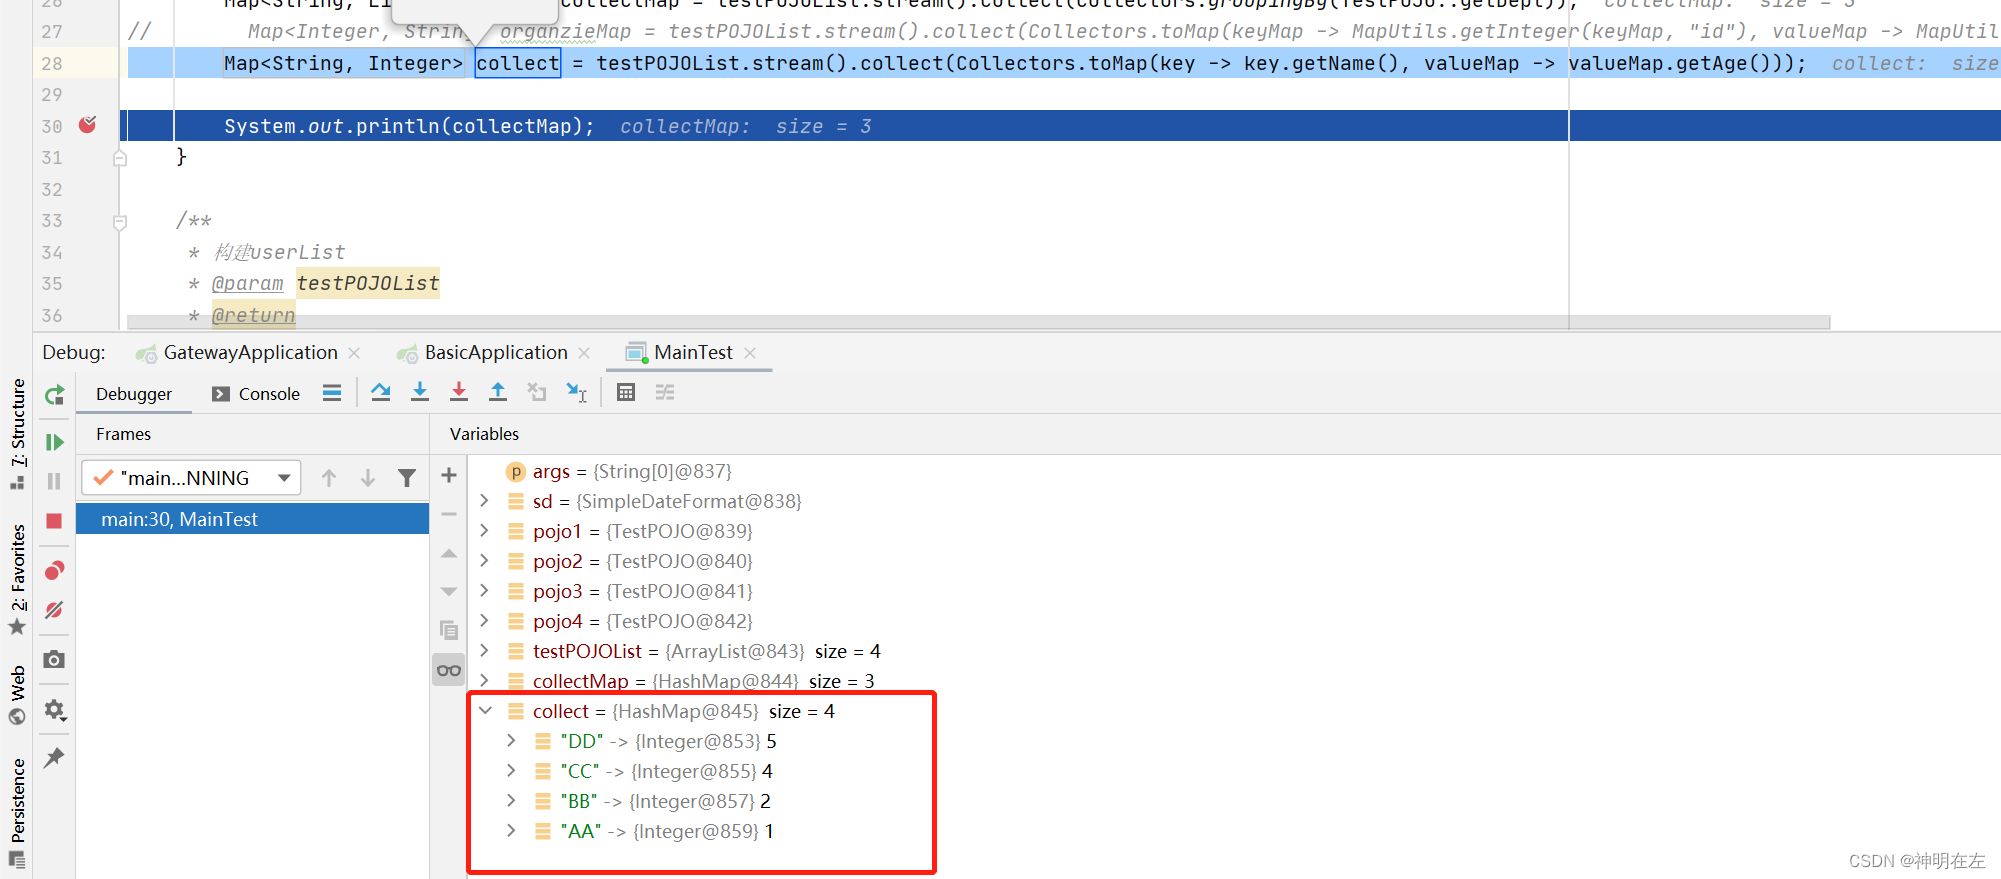Close MainTest debug tab
This screenshot has height=879, width=2001.
[750, 353]
